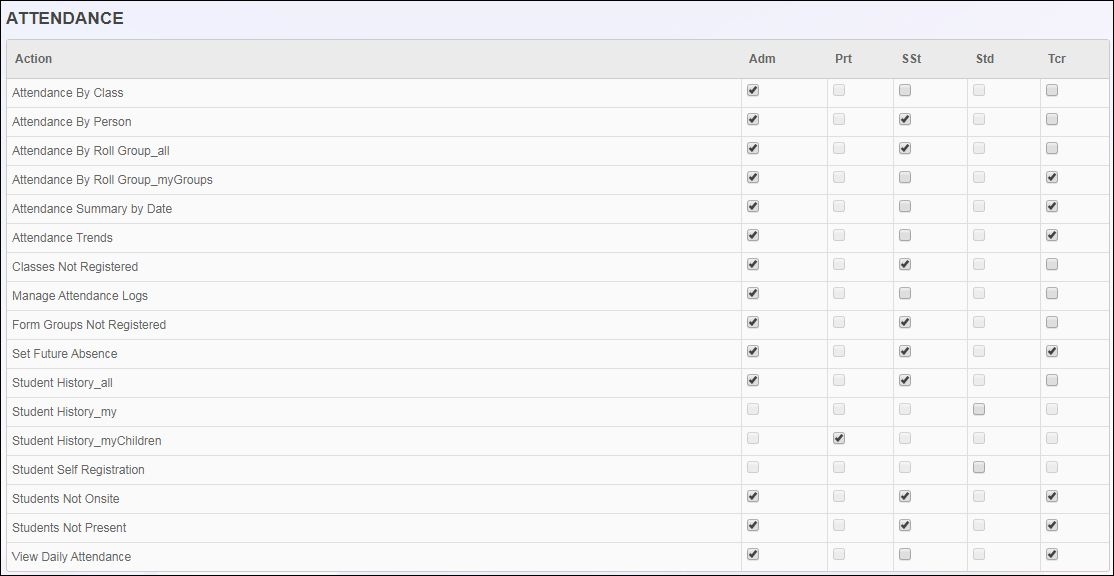
Task: Uncheck Adm for Form Groups Not Registered
Action: (753, 322)
